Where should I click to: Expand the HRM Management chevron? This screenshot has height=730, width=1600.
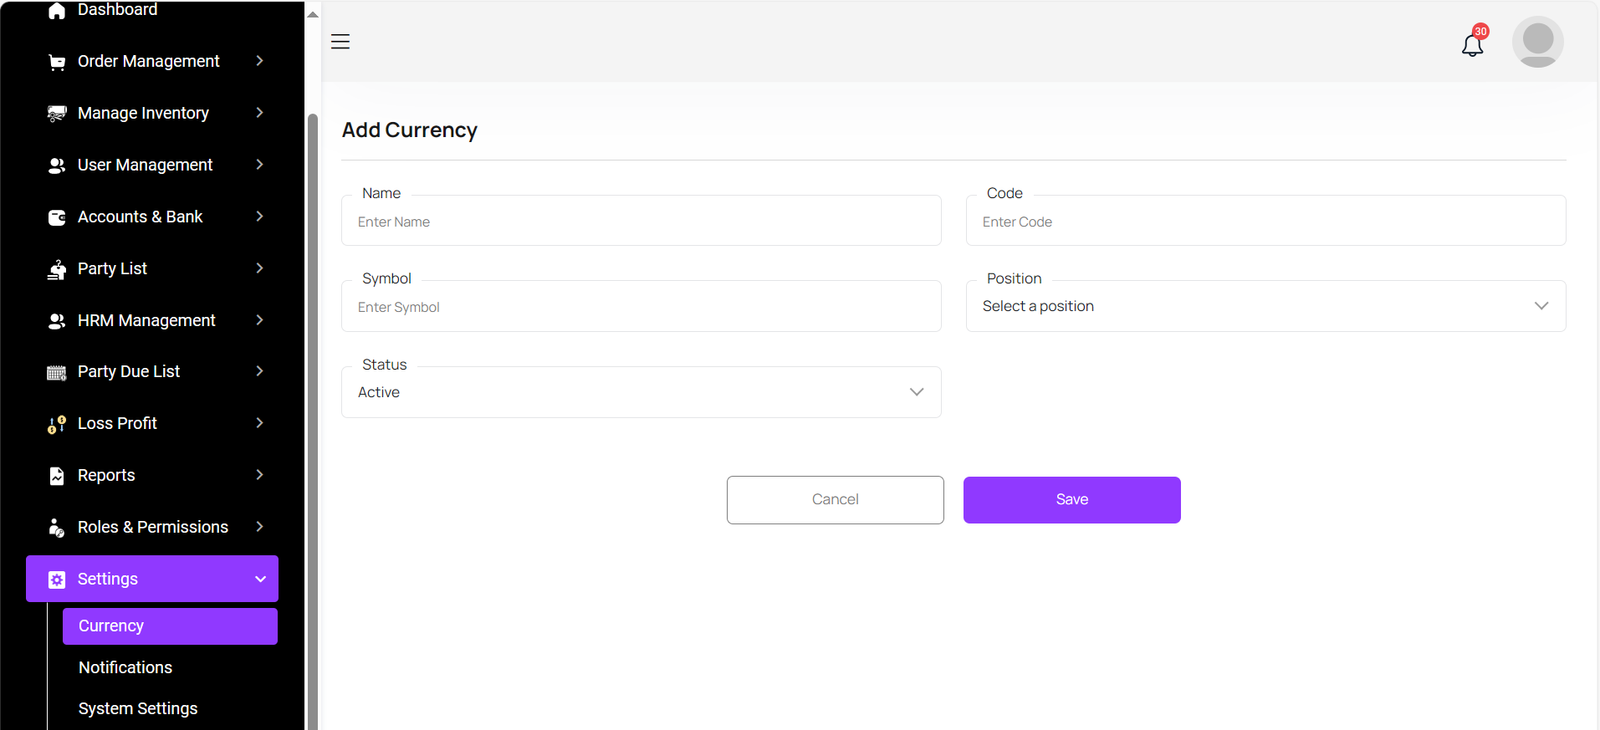(259, 320)
